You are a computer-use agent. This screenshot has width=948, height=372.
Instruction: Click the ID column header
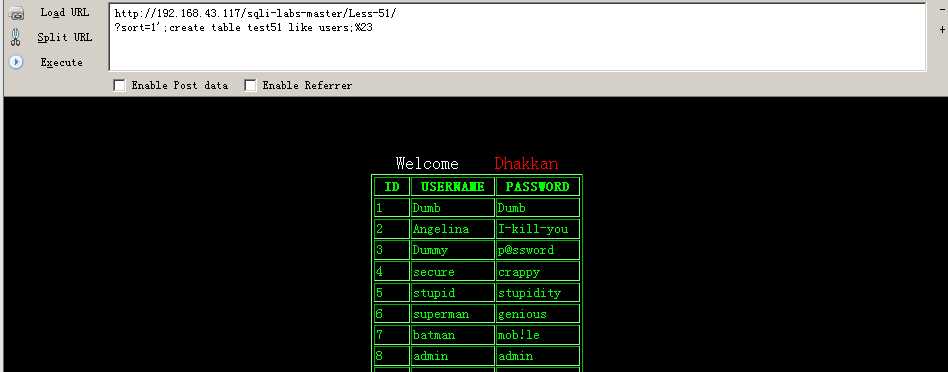click(x=392, y=186)
